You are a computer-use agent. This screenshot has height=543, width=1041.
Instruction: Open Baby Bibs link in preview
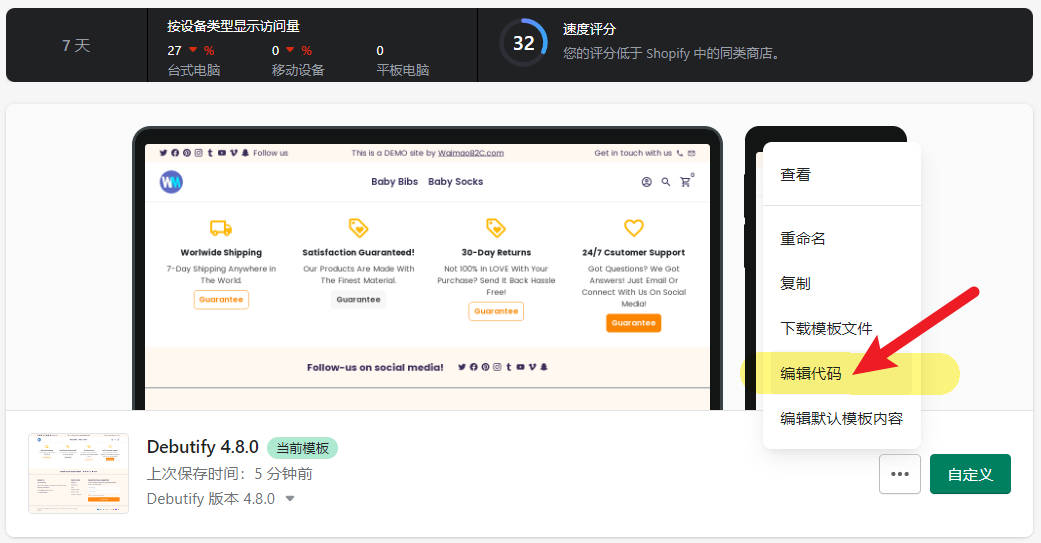click(x=394, y=181)
